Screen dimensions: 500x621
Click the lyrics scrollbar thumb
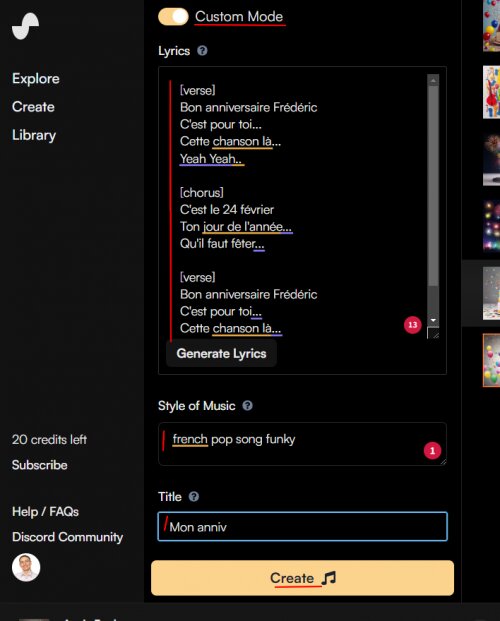coord(433,185)
